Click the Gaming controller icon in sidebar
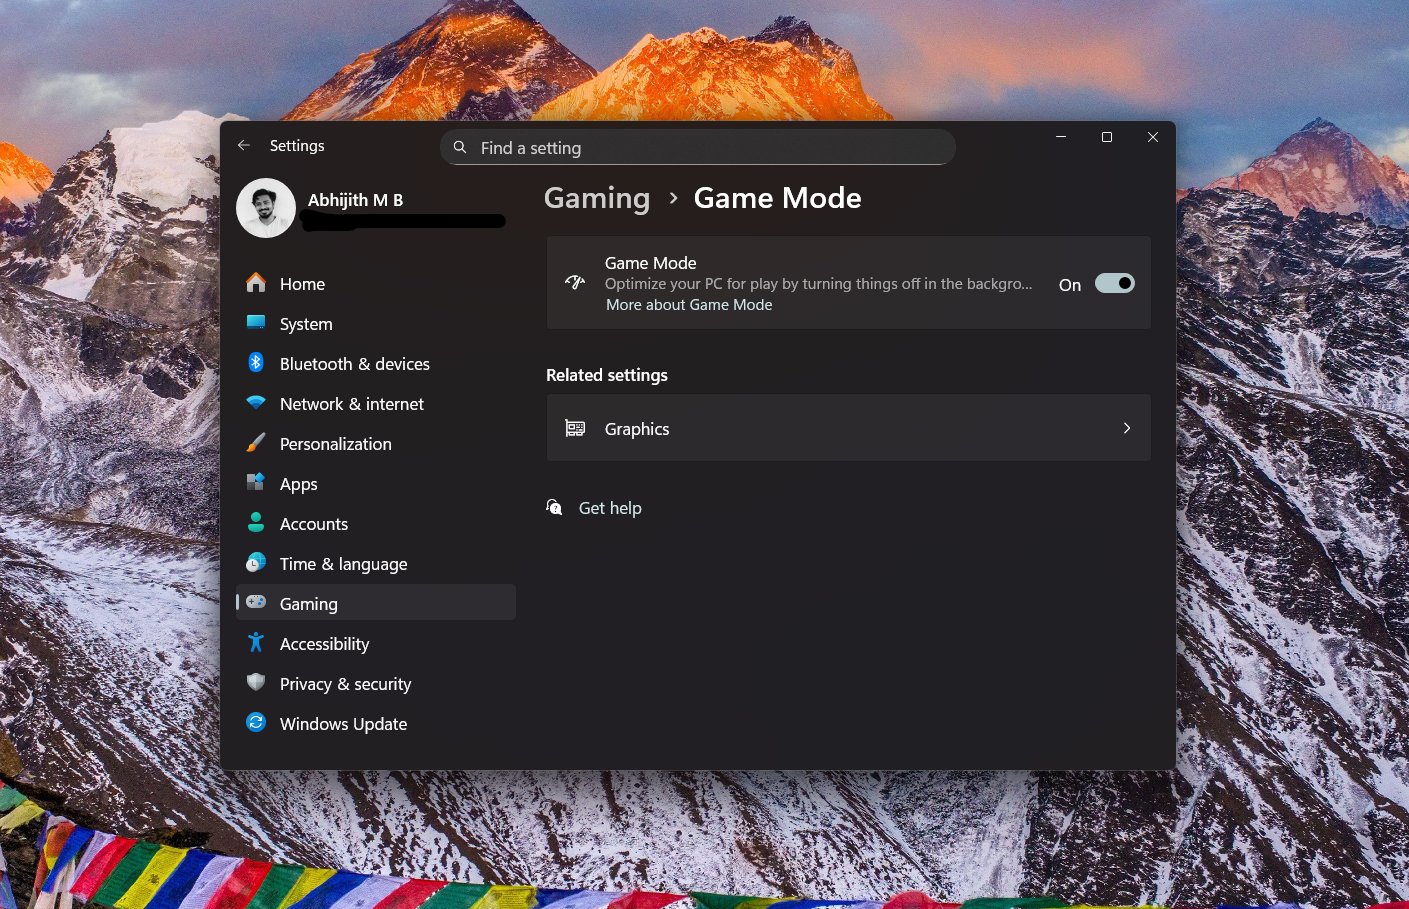Screen dimensions: 1409x909 [x=256, y=603]
